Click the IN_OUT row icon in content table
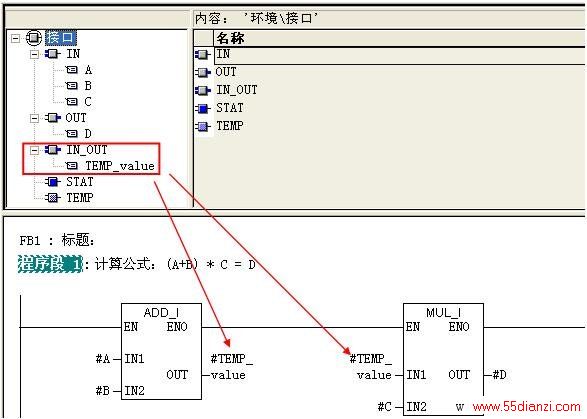The height and width of the screenshot is (419, 587). 203,90
